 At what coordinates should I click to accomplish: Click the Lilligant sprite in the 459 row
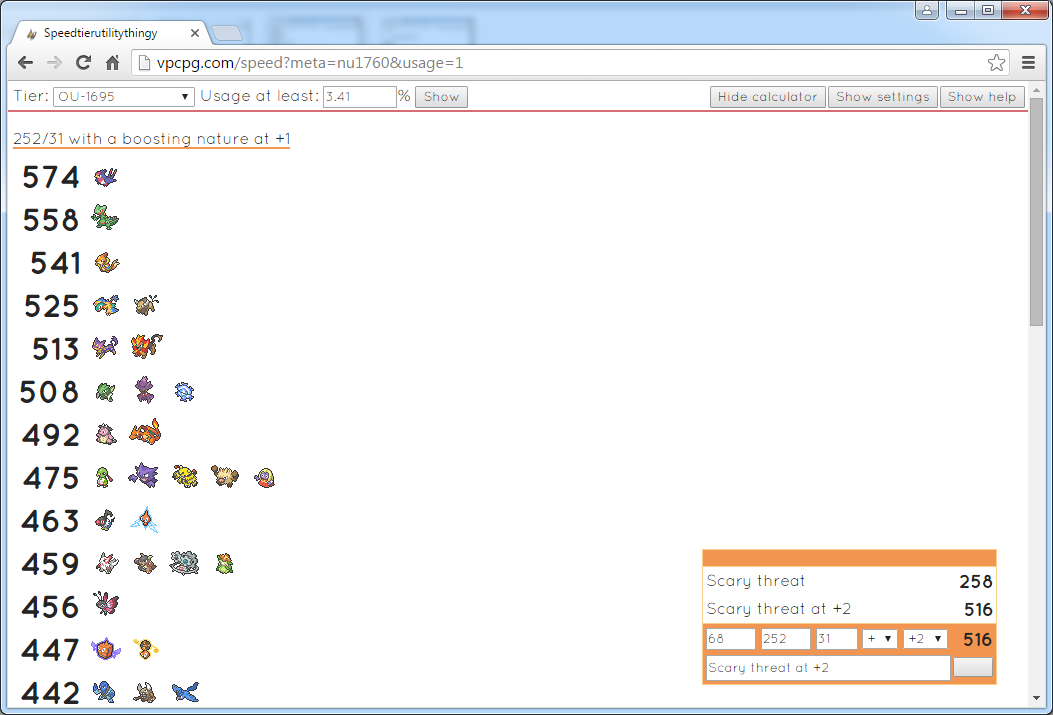click(x=224, y=563)
